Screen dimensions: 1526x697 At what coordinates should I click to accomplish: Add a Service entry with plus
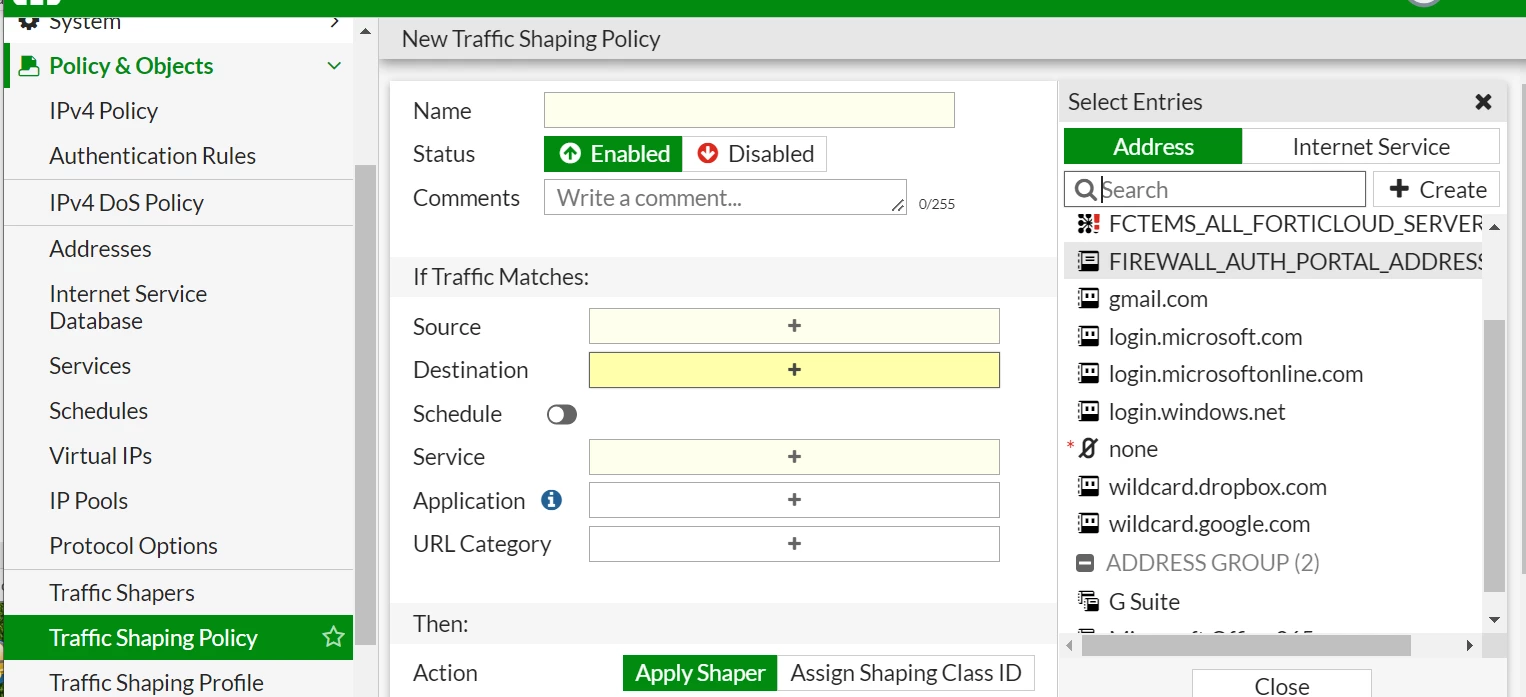[x=794, y=457]
